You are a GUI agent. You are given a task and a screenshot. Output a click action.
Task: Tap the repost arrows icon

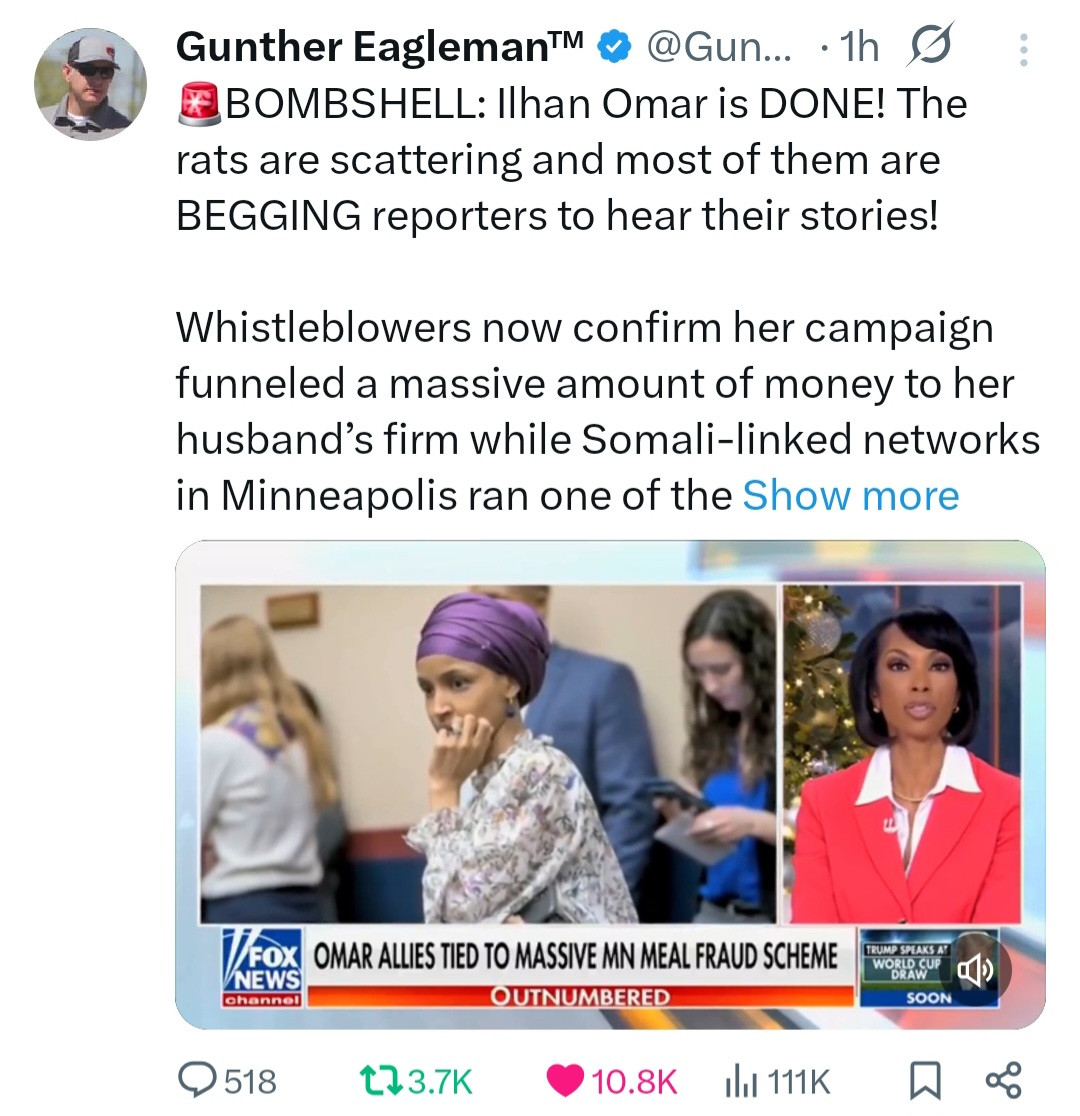coord(383,1080)
